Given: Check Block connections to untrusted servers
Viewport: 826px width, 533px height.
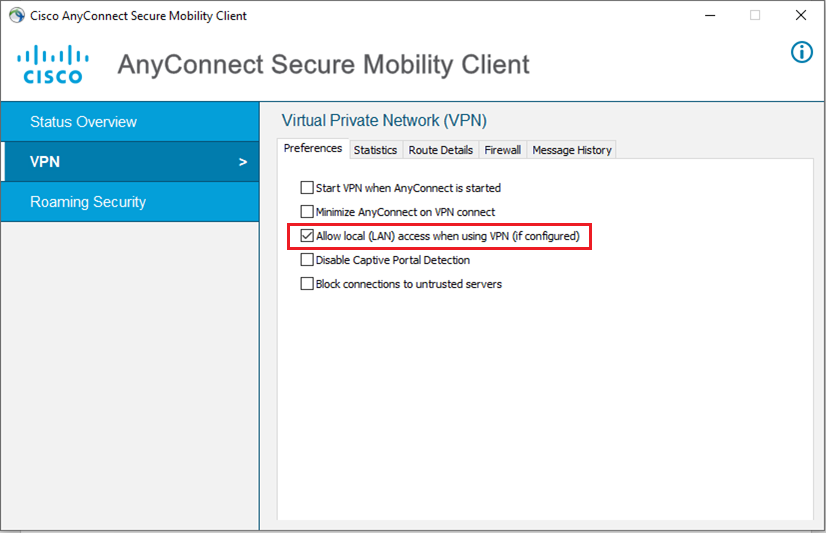Looking at the screenshot, I should [x=308, y=284].
